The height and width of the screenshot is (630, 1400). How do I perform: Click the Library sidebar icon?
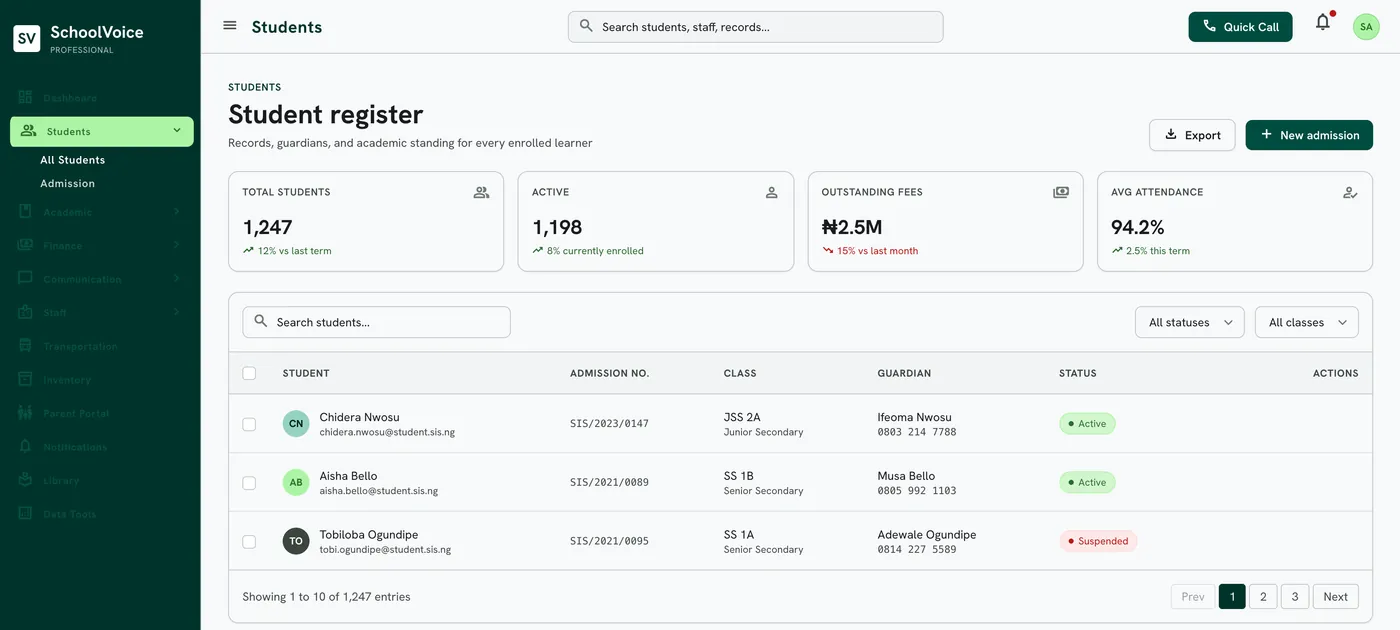[26, 480]
